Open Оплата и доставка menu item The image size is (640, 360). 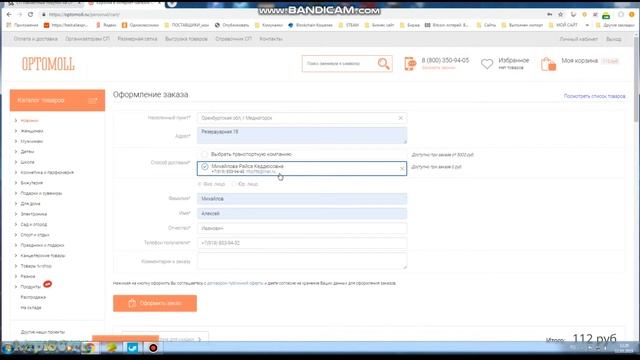36,39
